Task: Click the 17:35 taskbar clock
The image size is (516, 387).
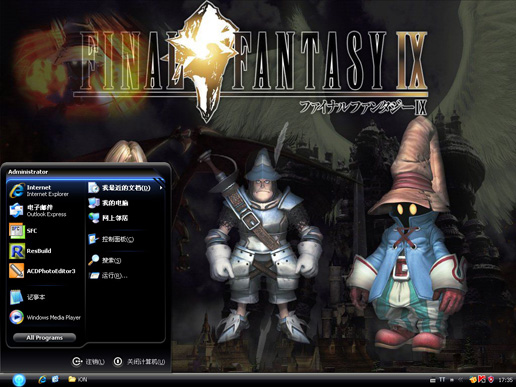Action: click(506, 380)
